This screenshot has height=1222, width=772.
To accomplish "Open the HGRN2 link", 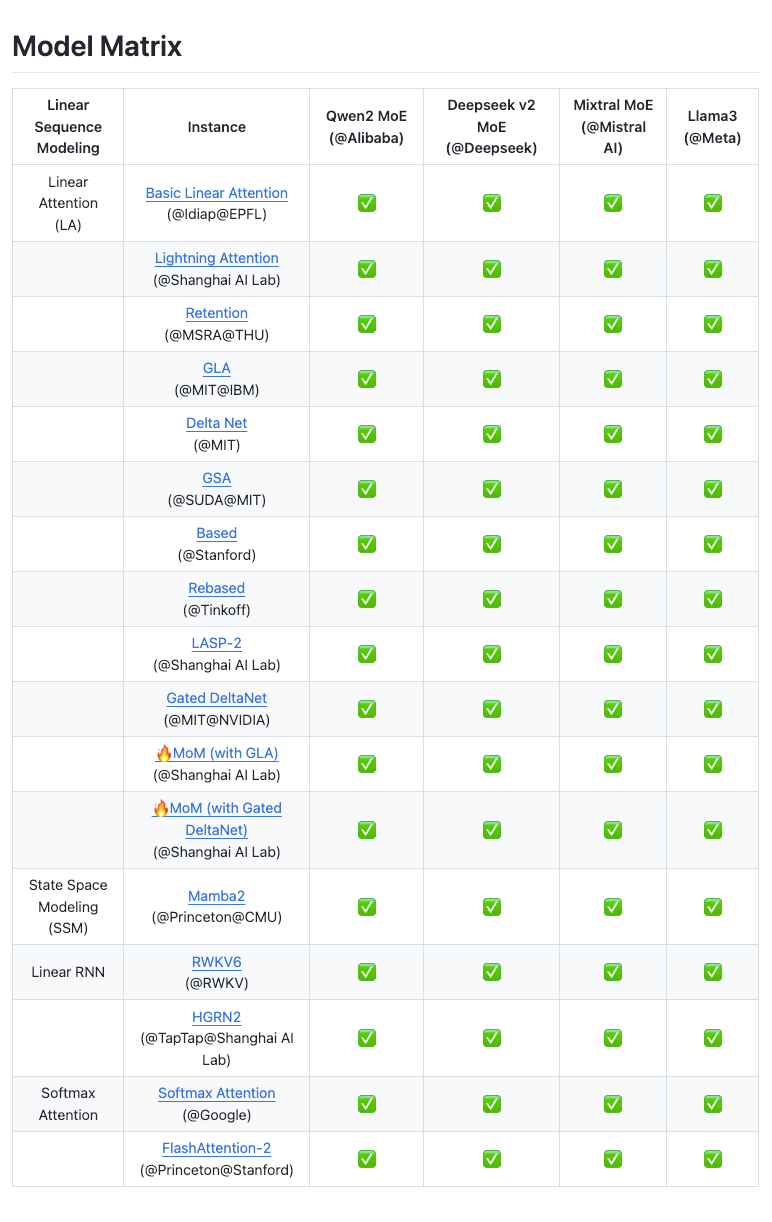I will click(x=216, y=1017).
